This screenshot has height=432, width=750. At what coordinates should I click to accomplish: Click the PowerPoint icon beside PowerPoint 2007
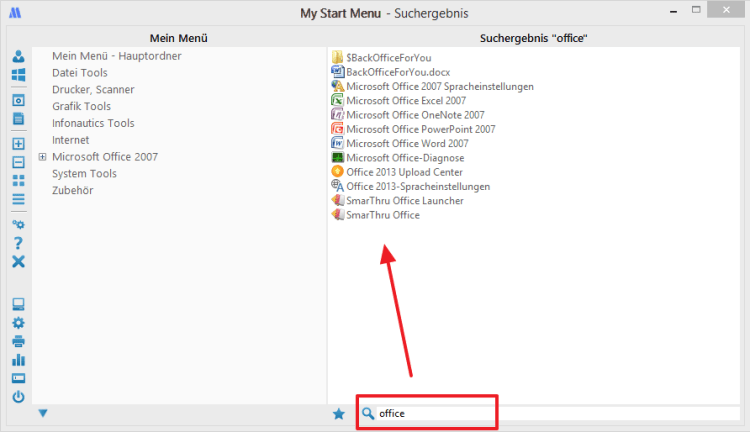click(x=337, y=129)
